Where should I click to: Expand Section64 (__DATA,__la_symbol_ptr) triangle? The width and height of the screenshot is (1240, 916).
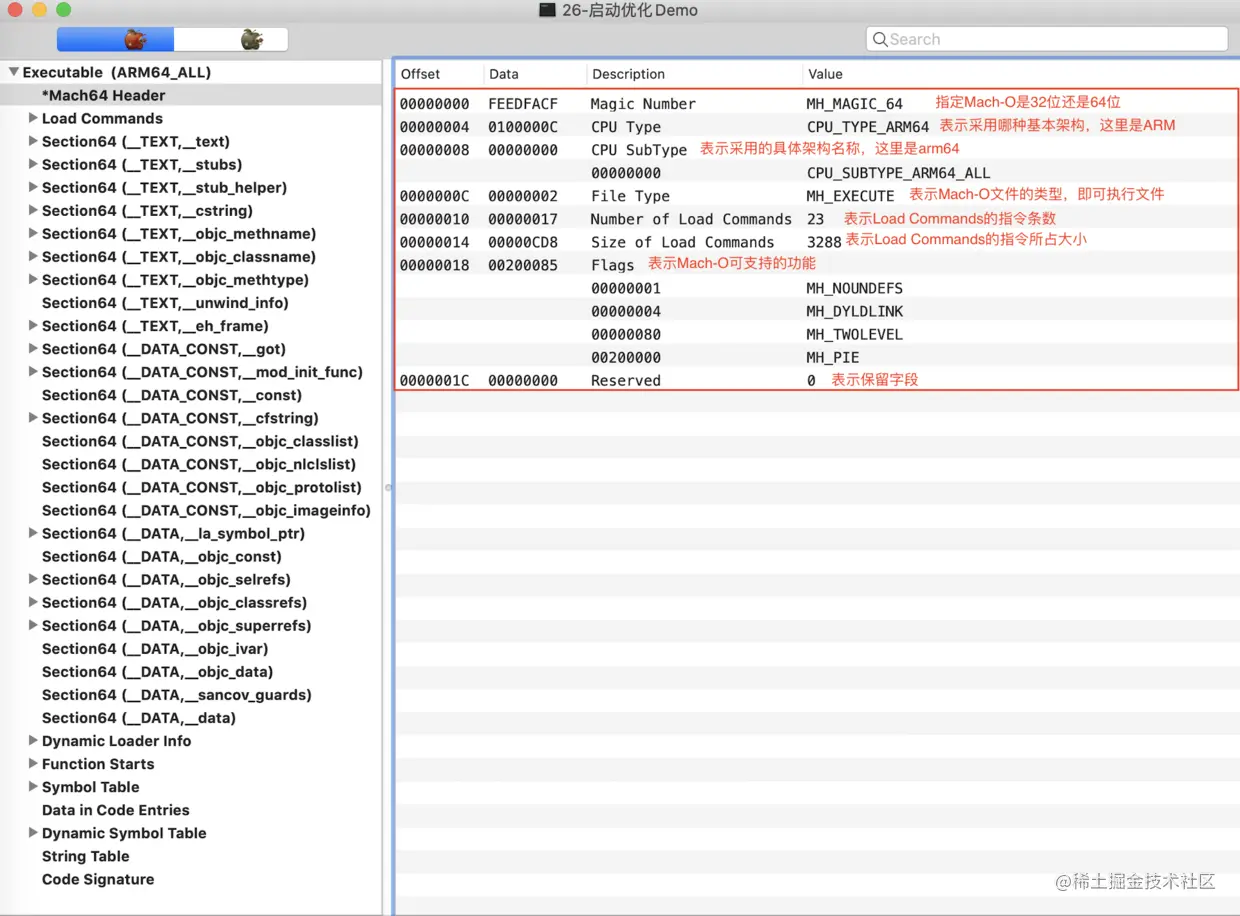(x=33, y=533)
